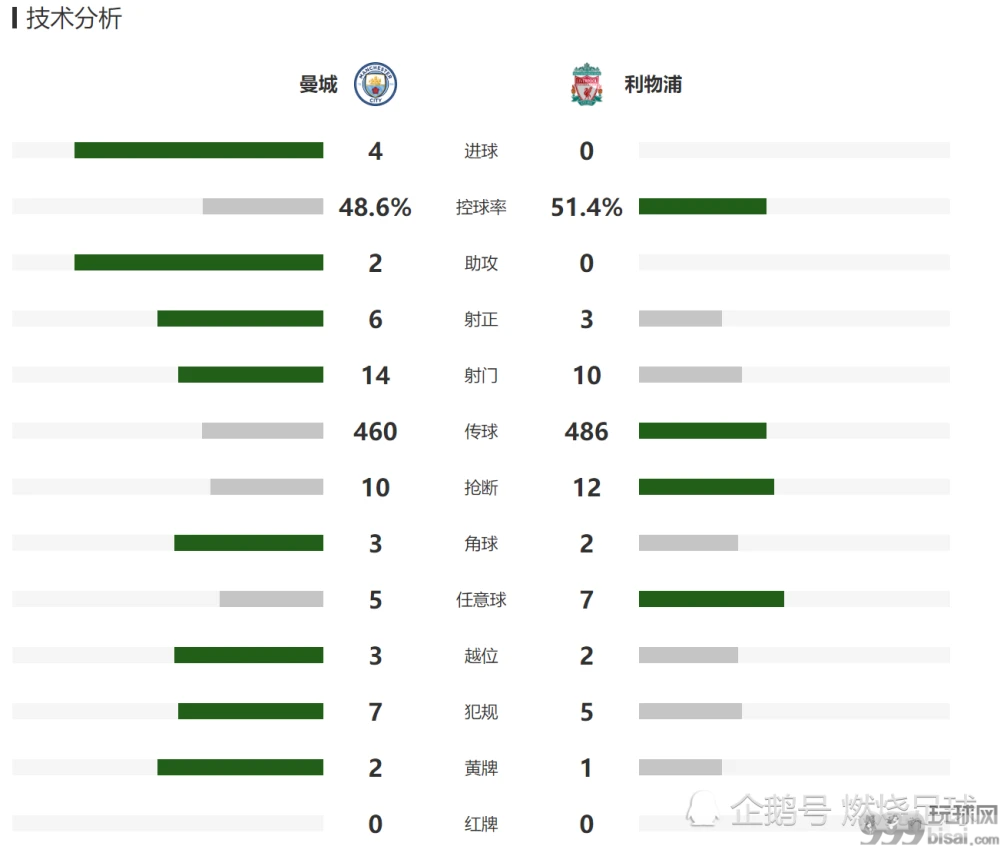Click the 48.6% possession value
Screen dimensions: 1000x846
click(x=375, y=207)
